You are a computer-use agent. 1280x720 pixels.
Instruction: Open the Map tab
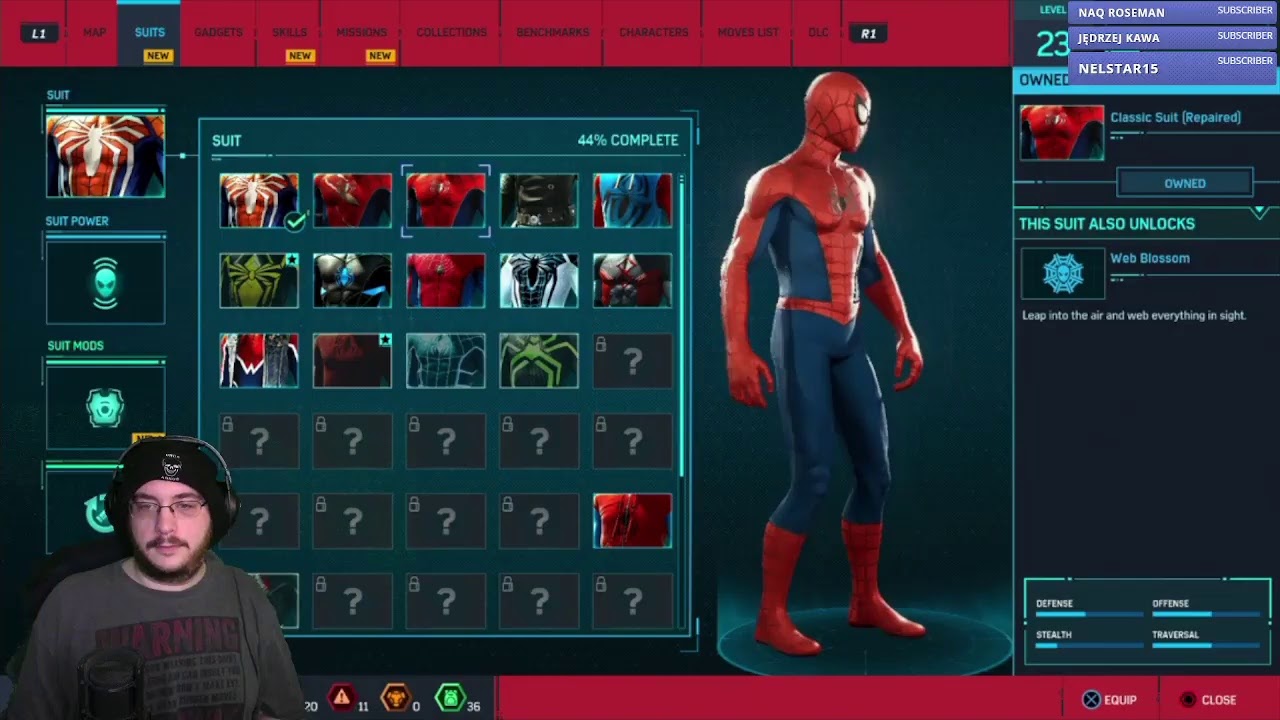(94, 33)
